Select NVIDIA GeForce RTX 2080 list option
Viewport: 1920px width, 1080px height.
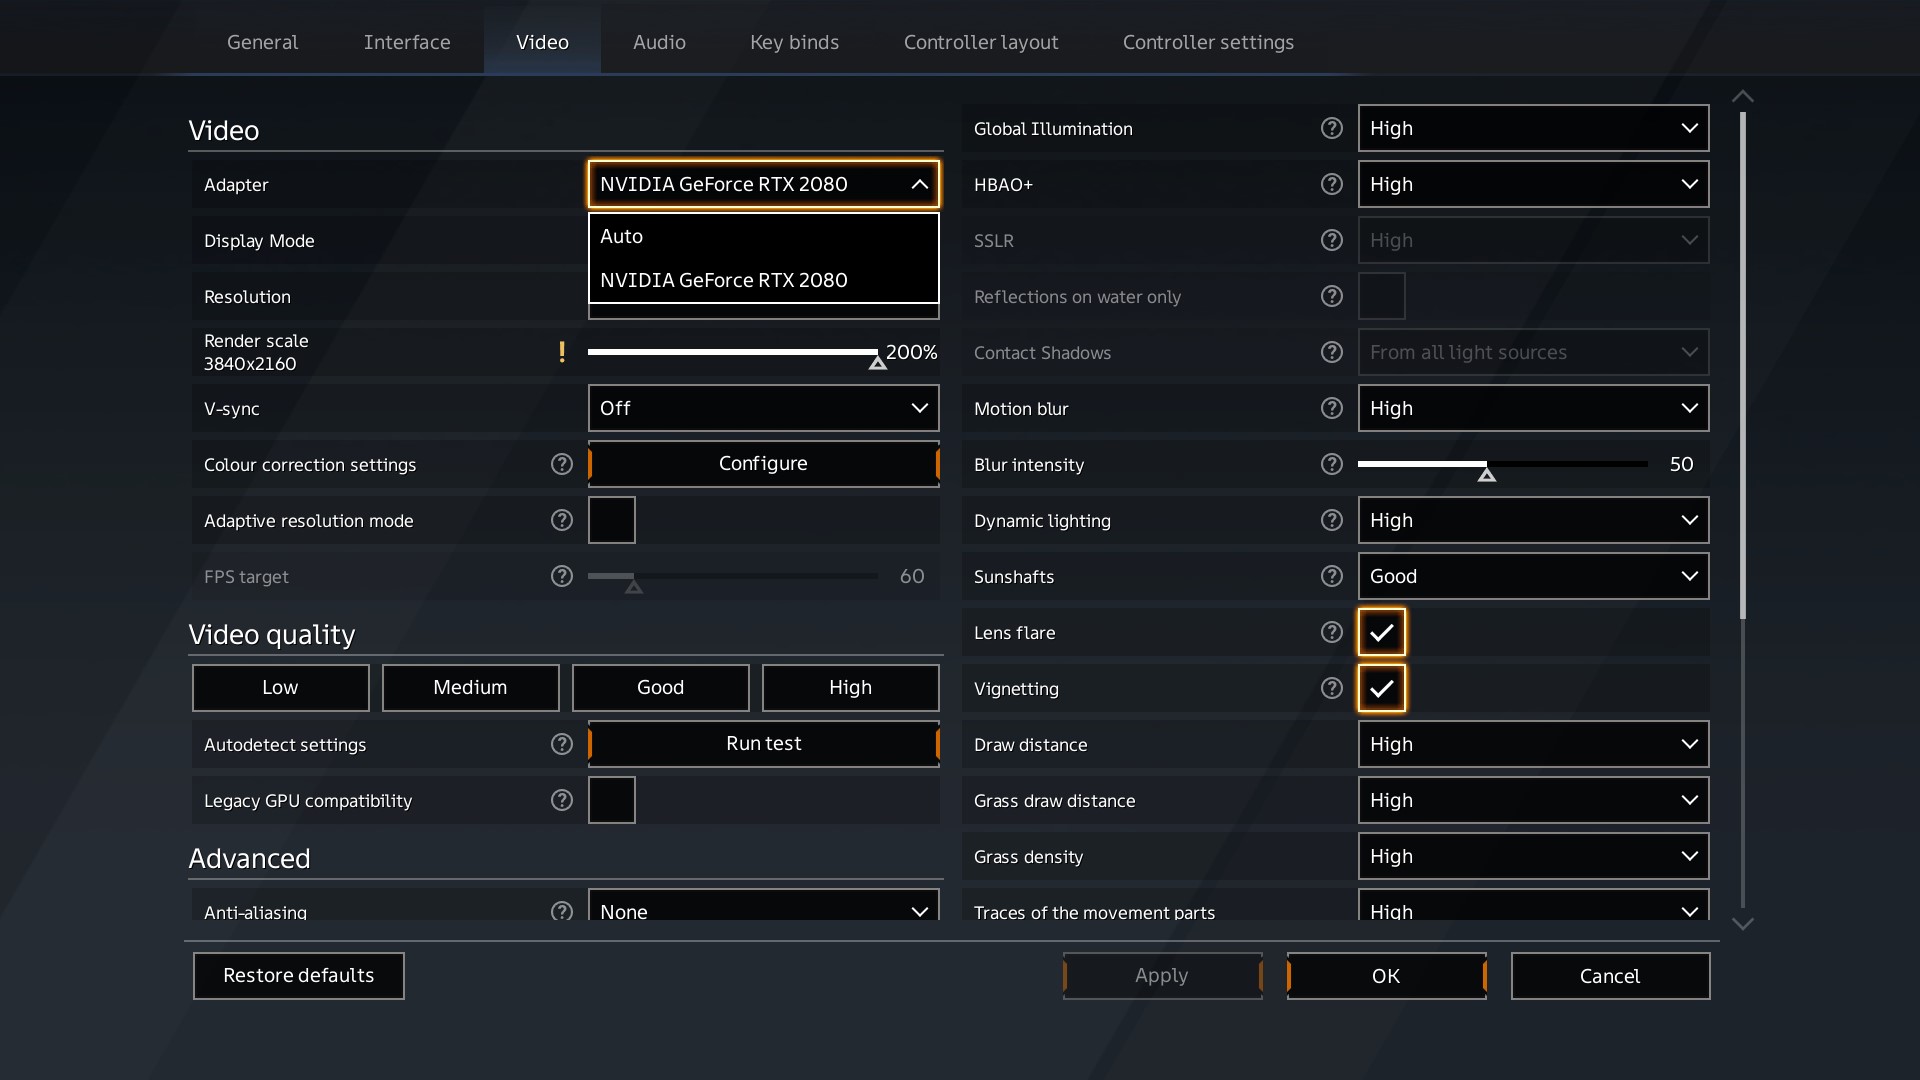click(764, 280)
